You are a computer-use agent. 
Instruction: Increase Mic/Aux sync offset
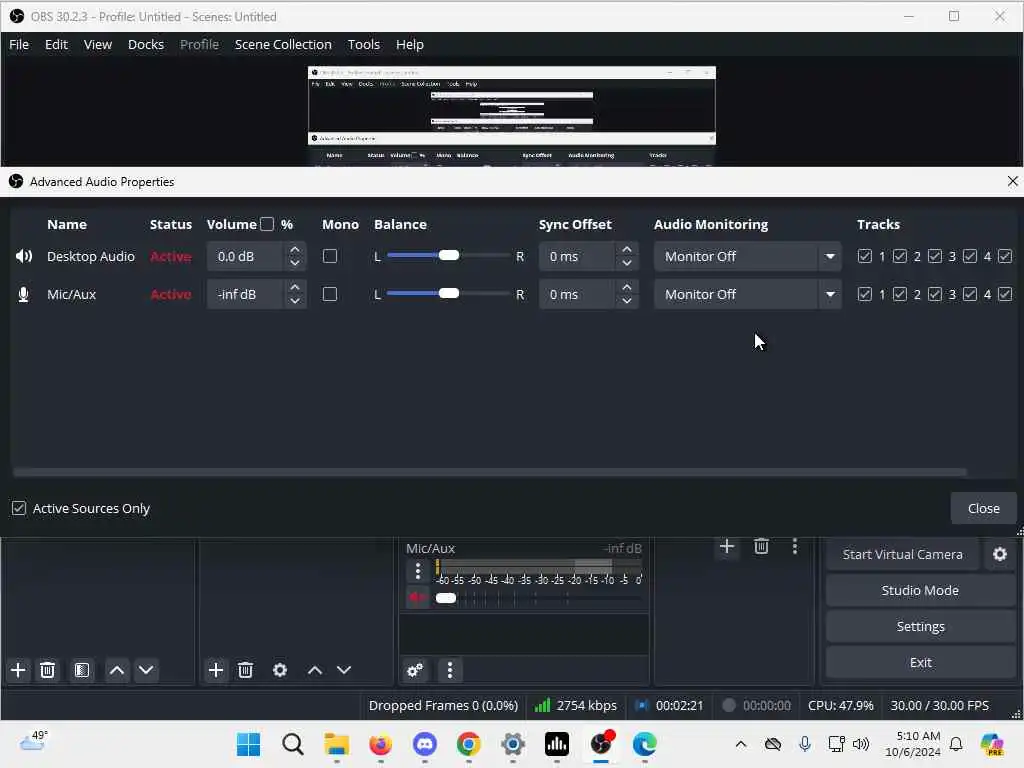tap(627, 287)
